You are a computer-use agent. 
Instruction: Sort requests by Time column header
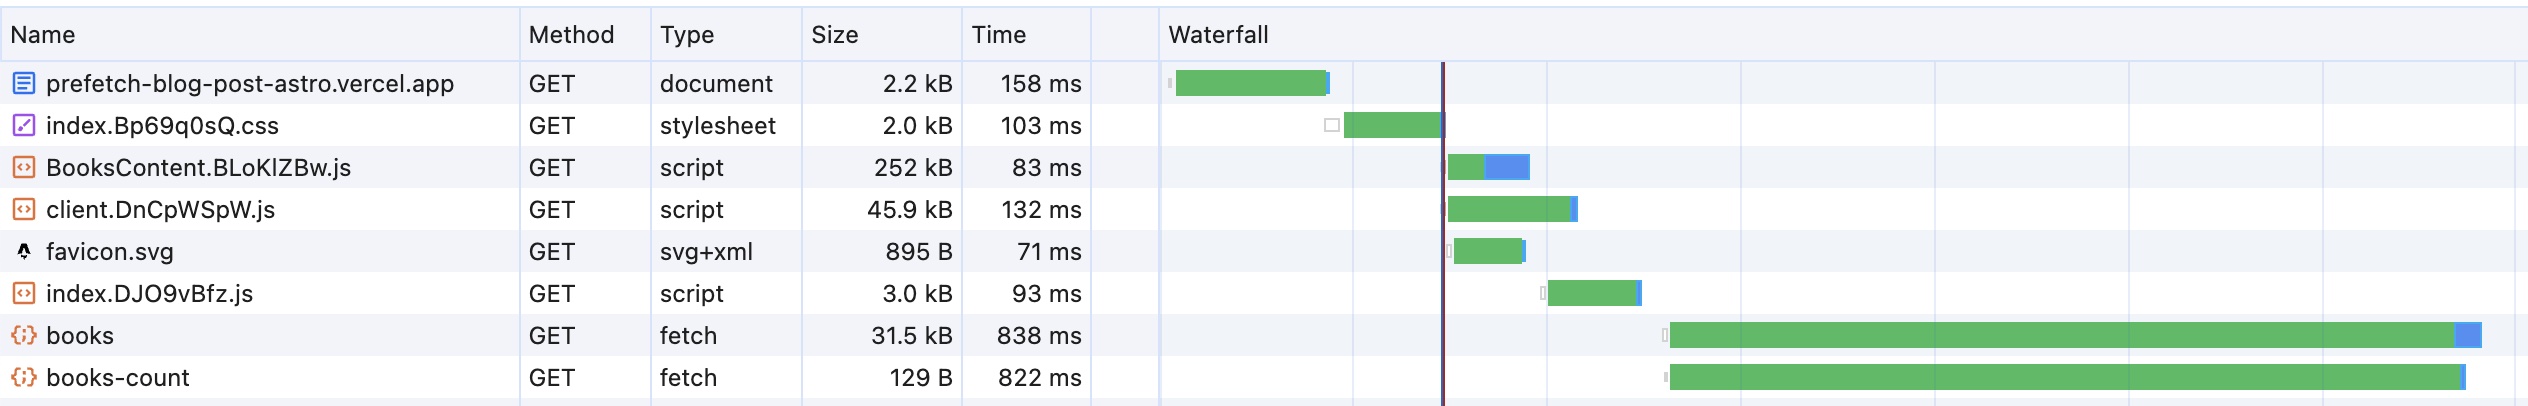pyautogui.click(x=999, y=35)
